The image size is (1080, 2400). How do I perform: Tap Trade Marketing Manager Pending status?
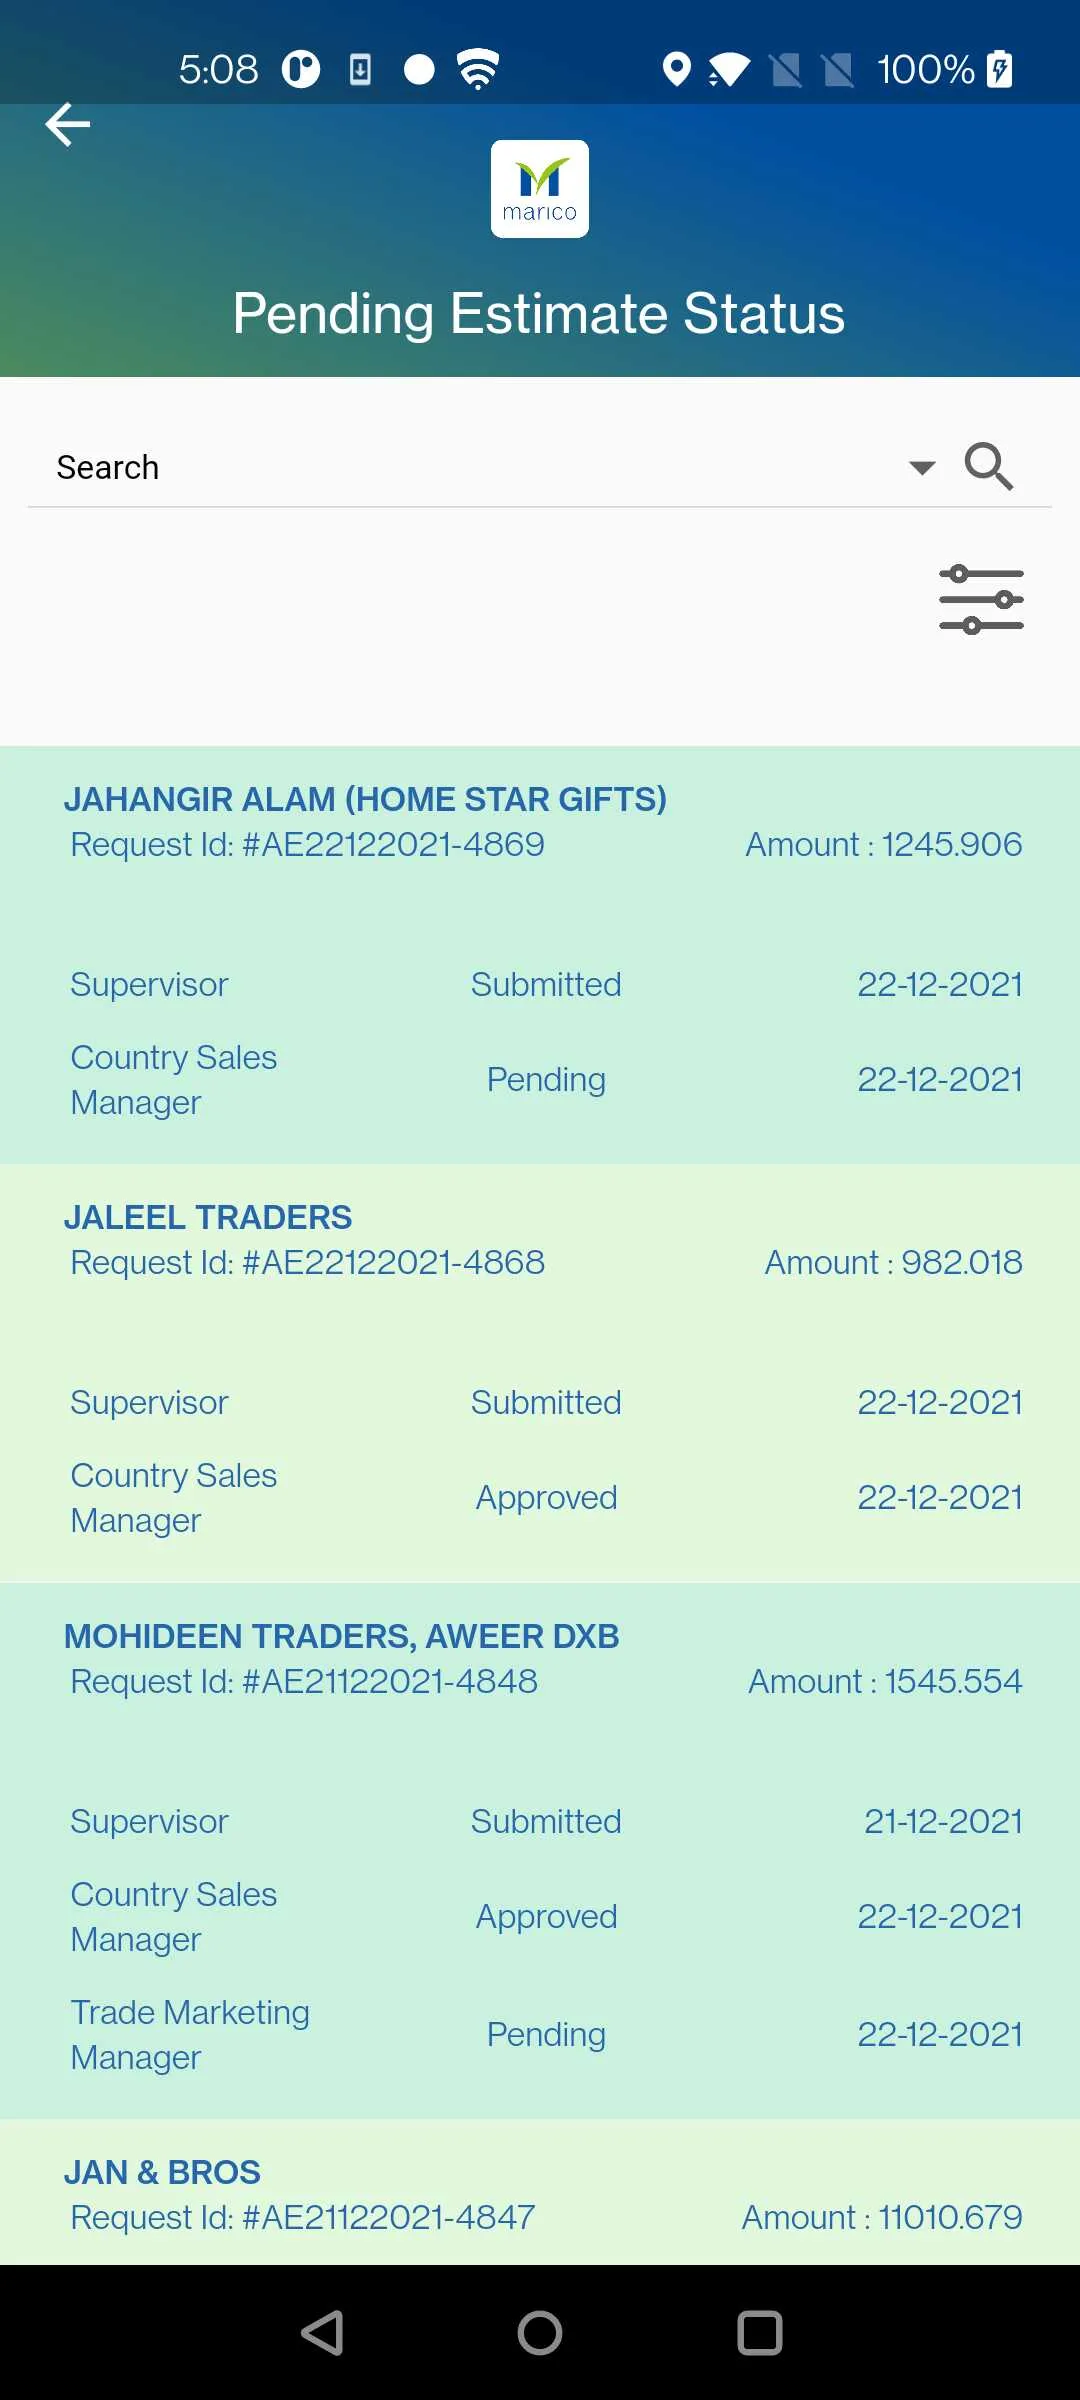click(x=546, y=2034)
